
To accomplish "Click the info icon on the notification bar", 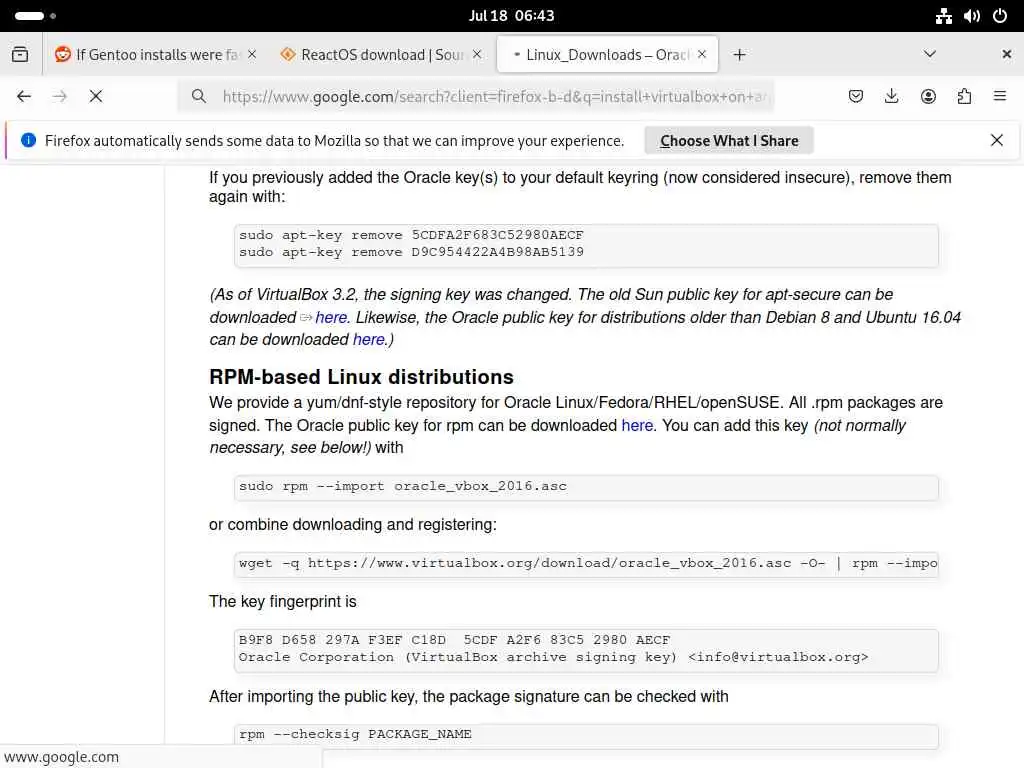I will click(29, 140).
